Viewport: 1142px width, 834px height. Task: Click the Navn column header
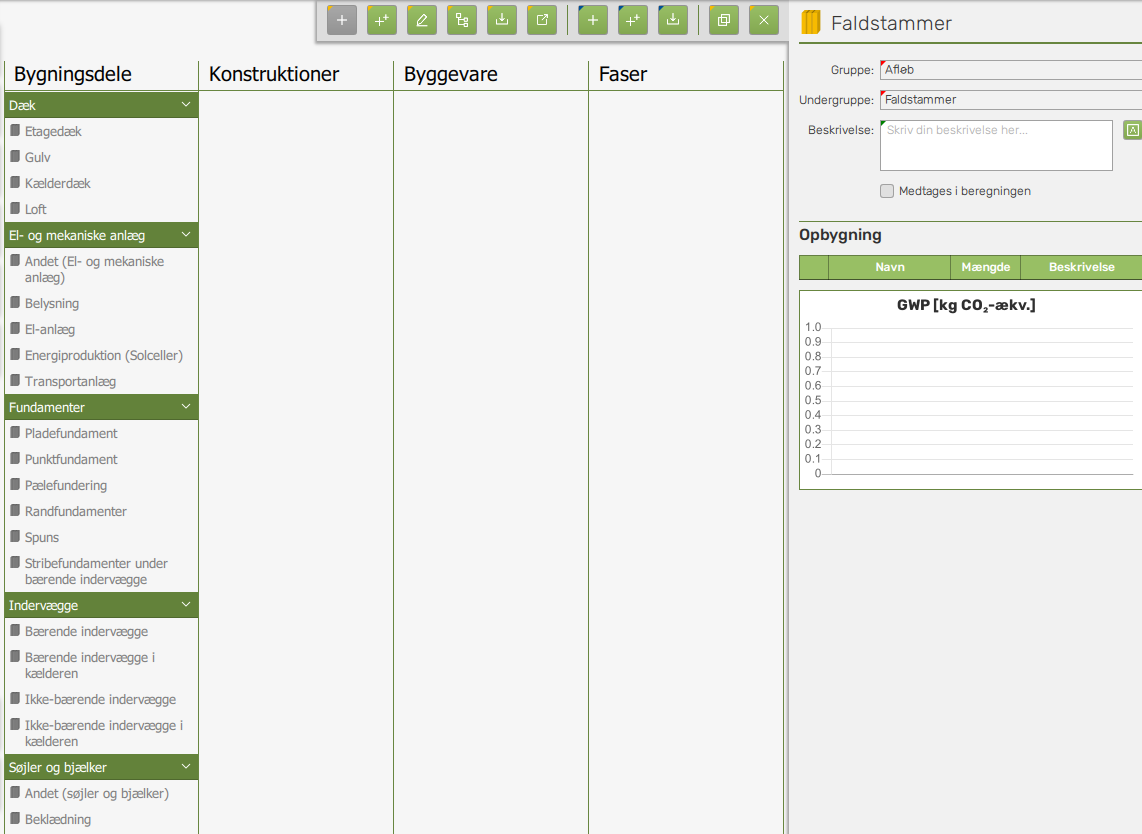[x=889, y=267]
